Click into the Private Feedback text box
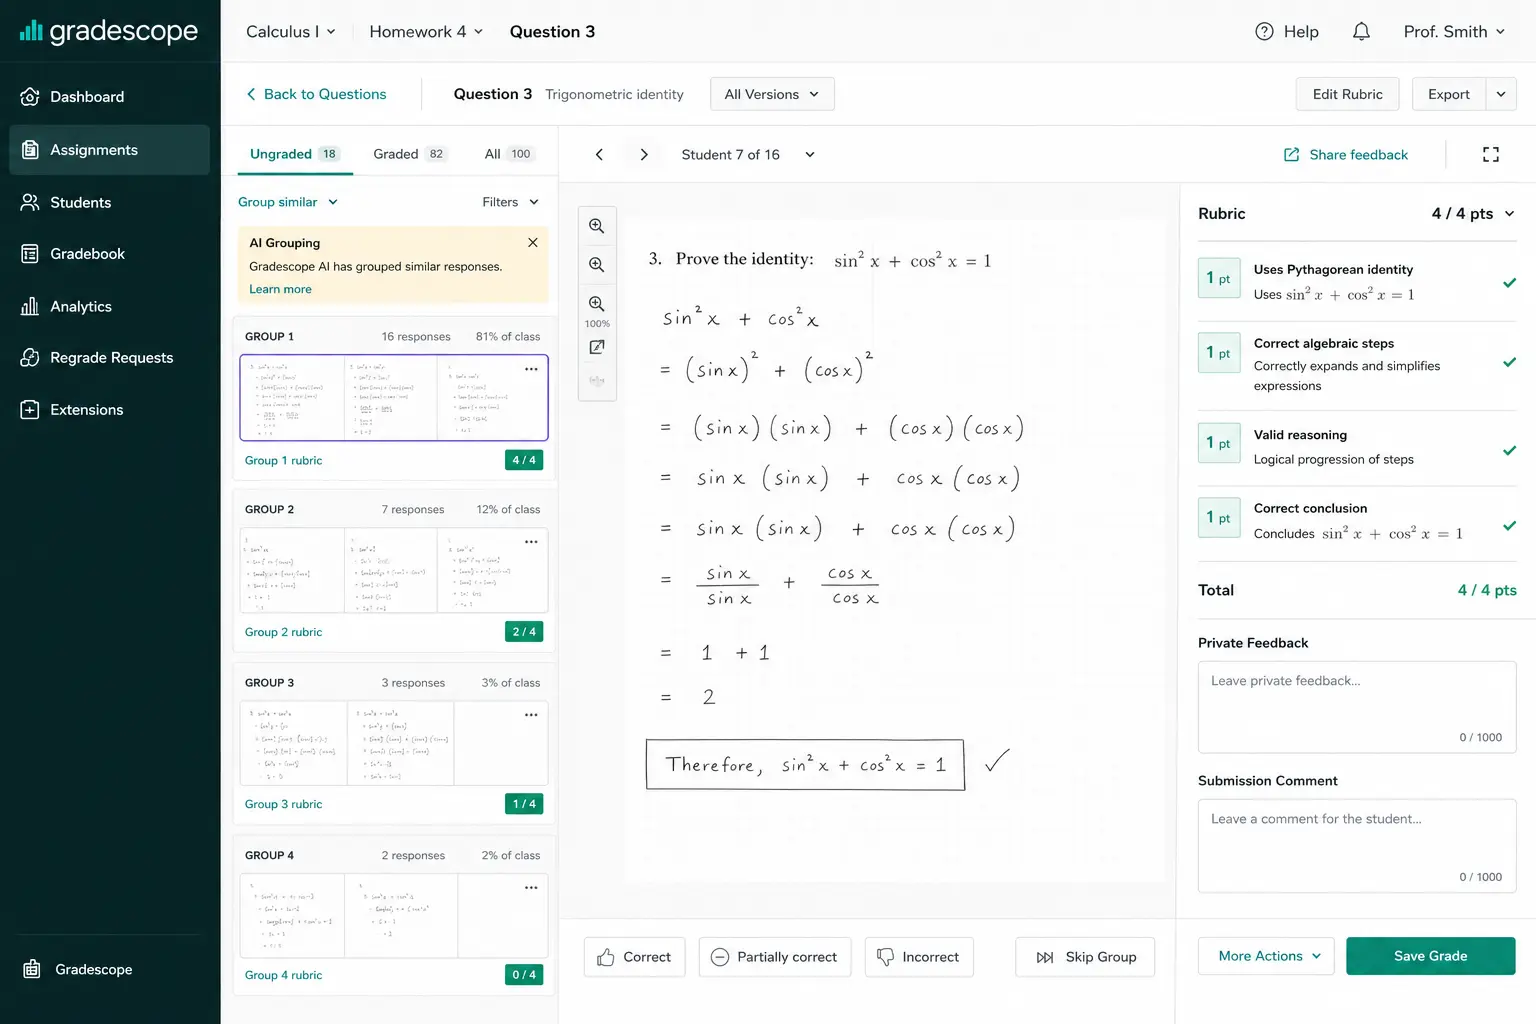 (x=1357, y=707)
